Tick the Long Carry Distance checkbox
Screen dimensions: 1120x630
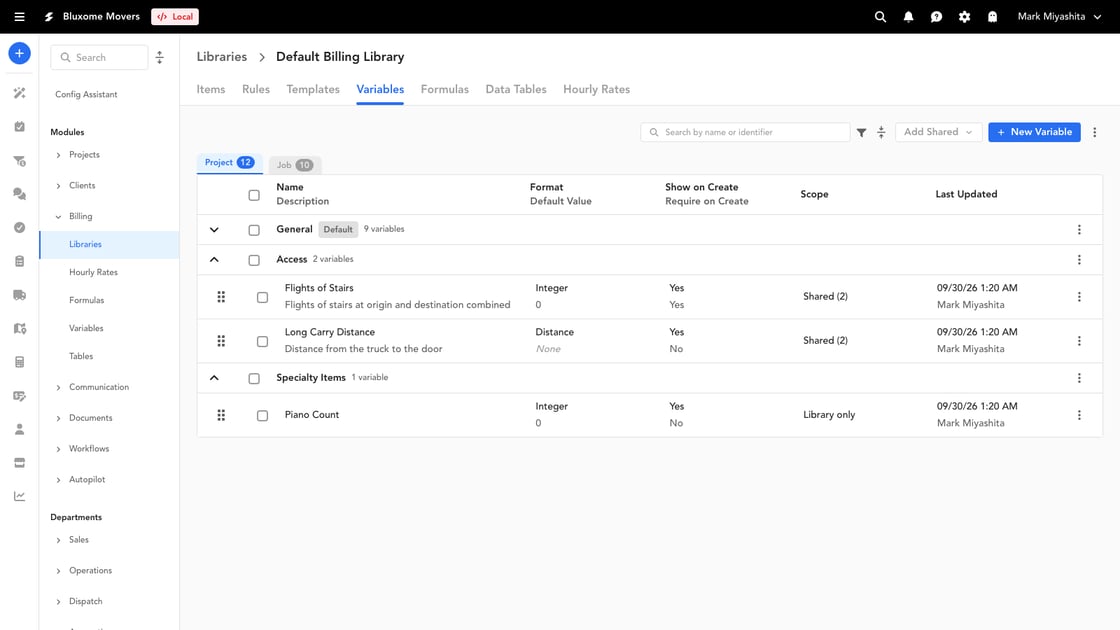coord(262,341)
